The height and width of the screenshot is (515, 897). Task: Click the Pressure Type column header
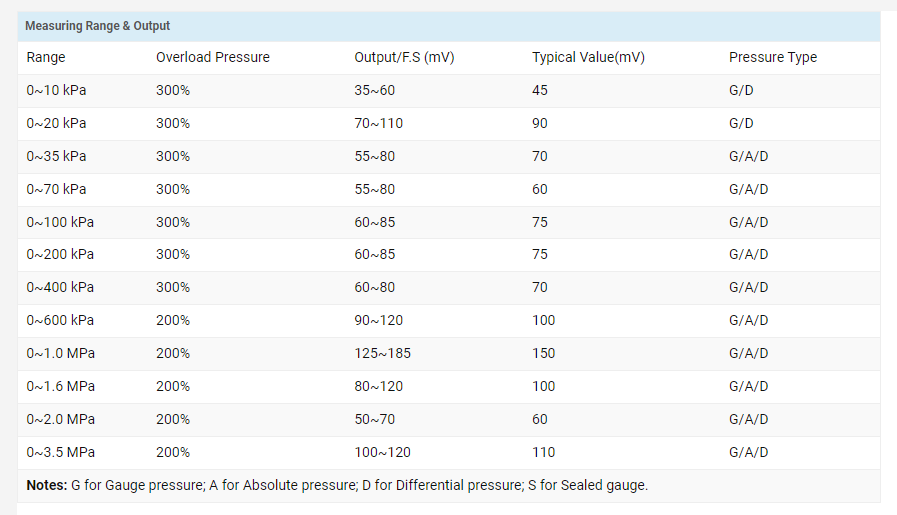773,57
